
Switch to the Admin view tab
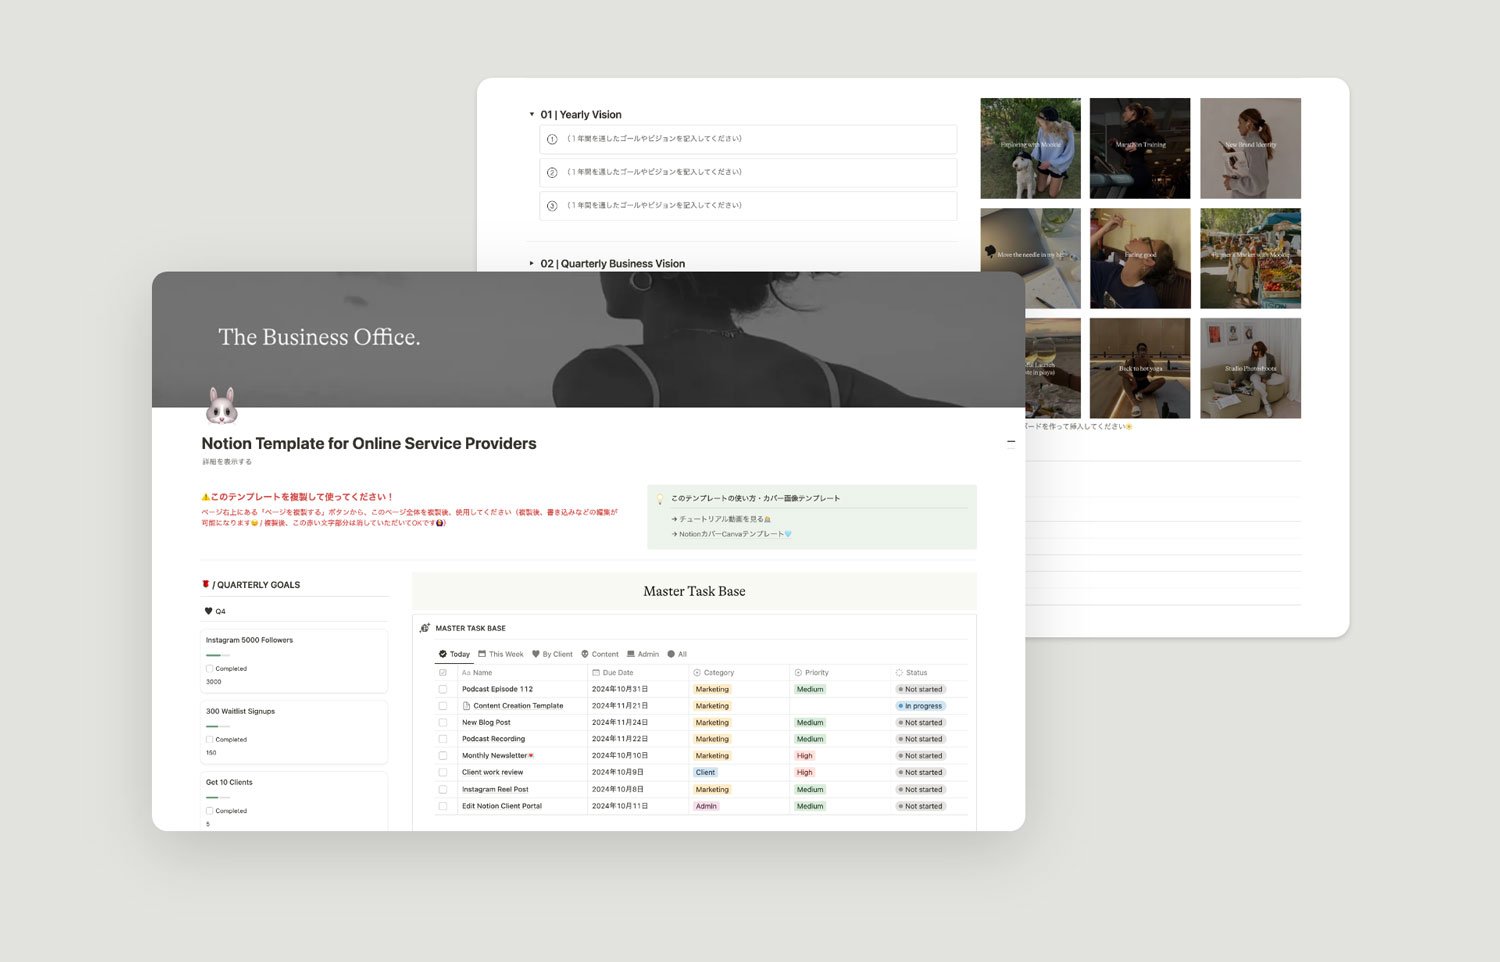[643, 654]
